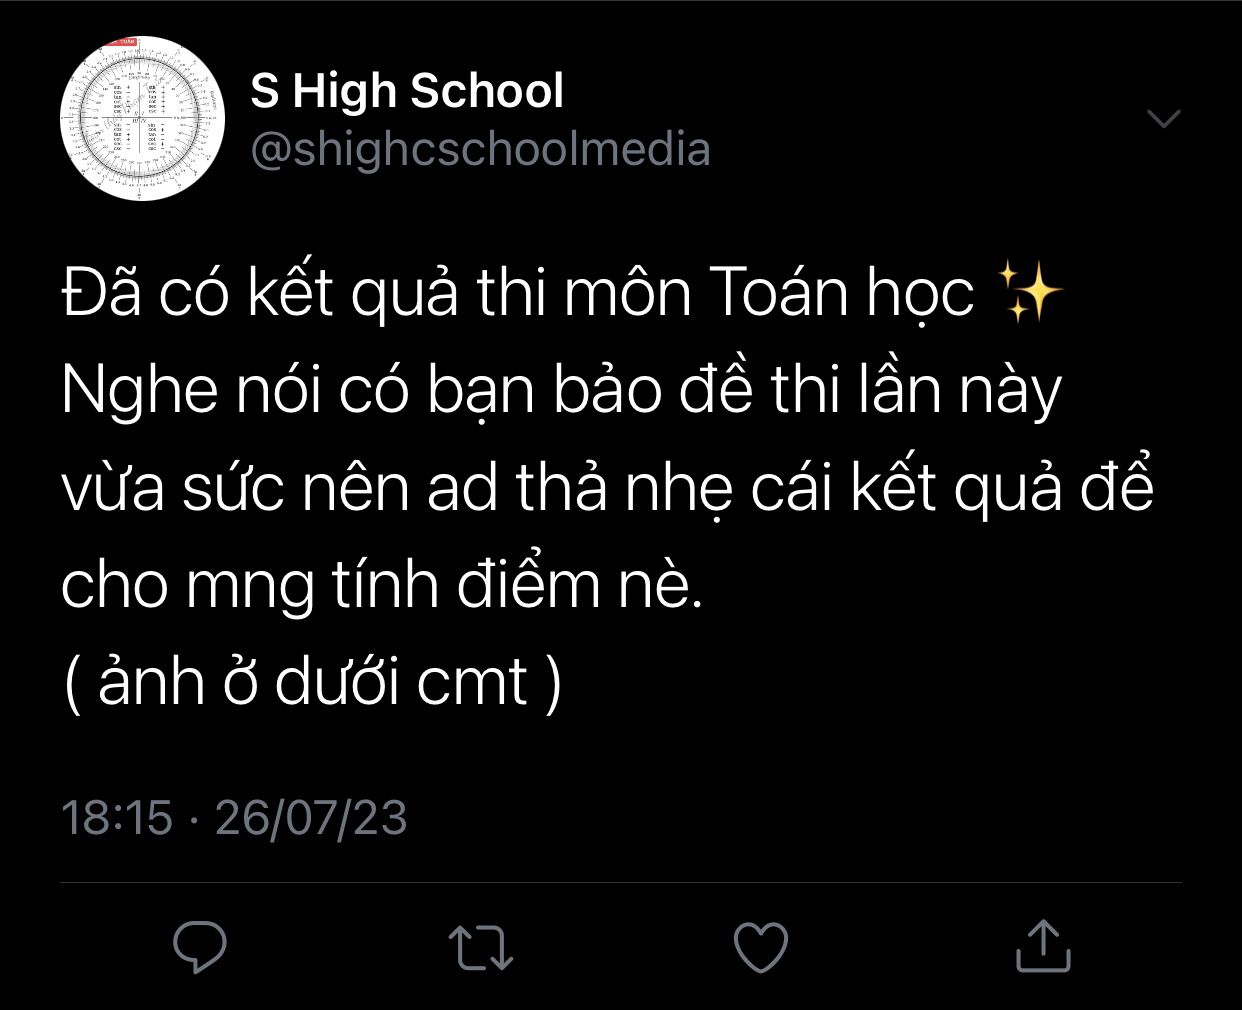Retweet the S High School post
Image resolution: width=1242 pixels, height=1010 pixels.
[480, 947]
